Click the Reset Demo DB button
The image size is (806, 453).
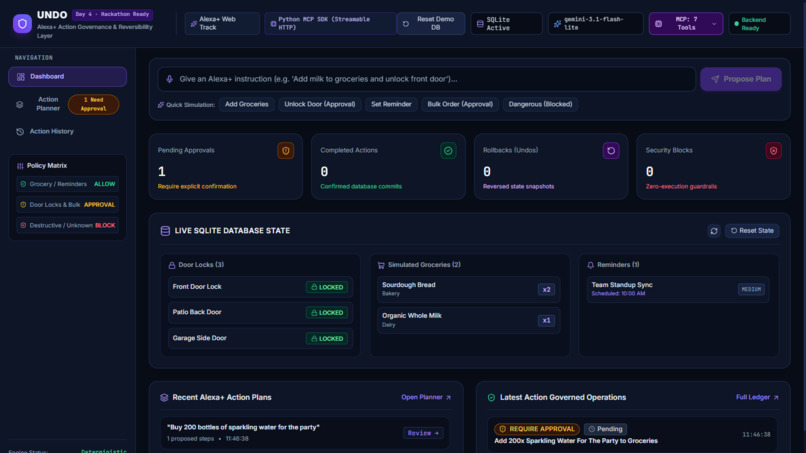[431, 23]
